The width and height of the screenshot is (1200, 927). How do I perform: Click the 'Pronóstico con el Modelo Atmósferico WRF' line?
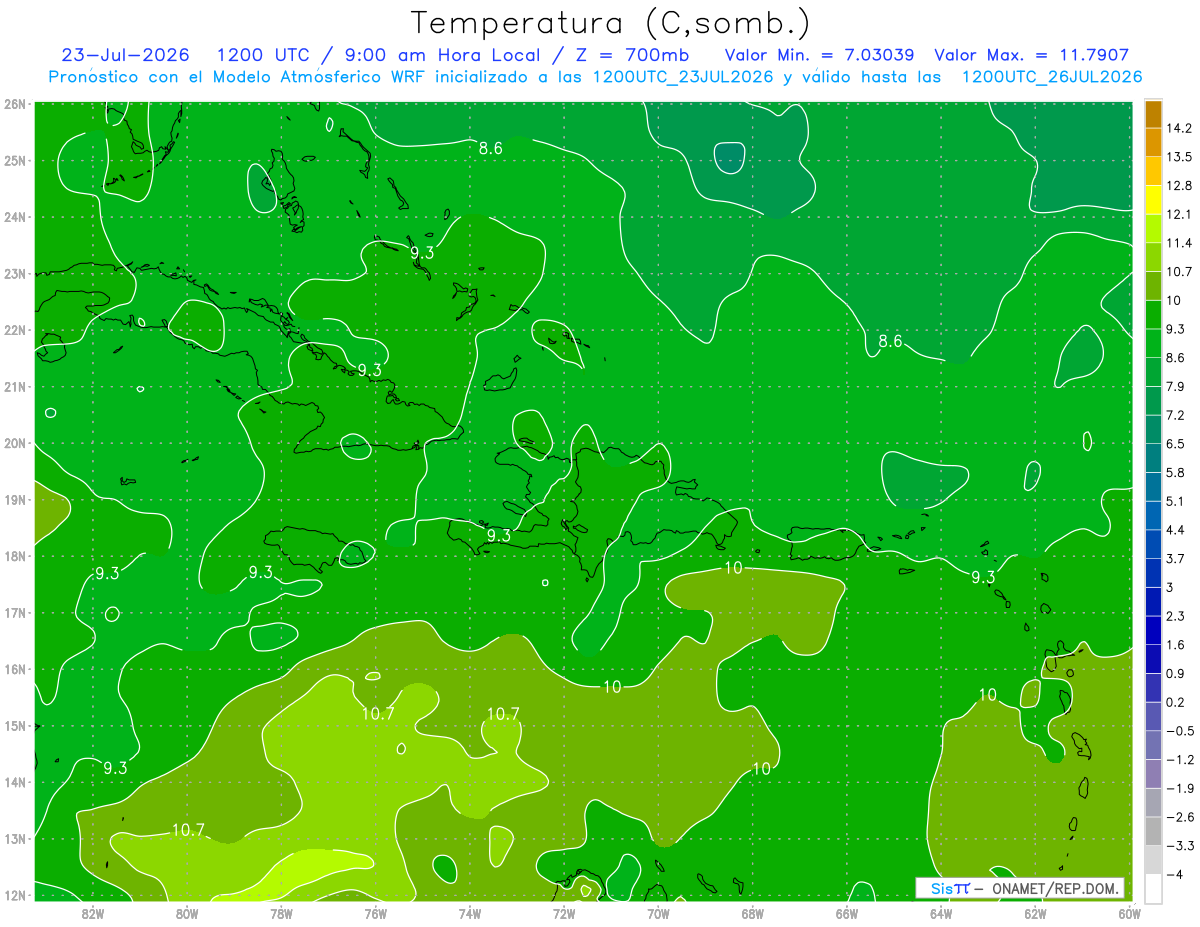tap(595, 77)
